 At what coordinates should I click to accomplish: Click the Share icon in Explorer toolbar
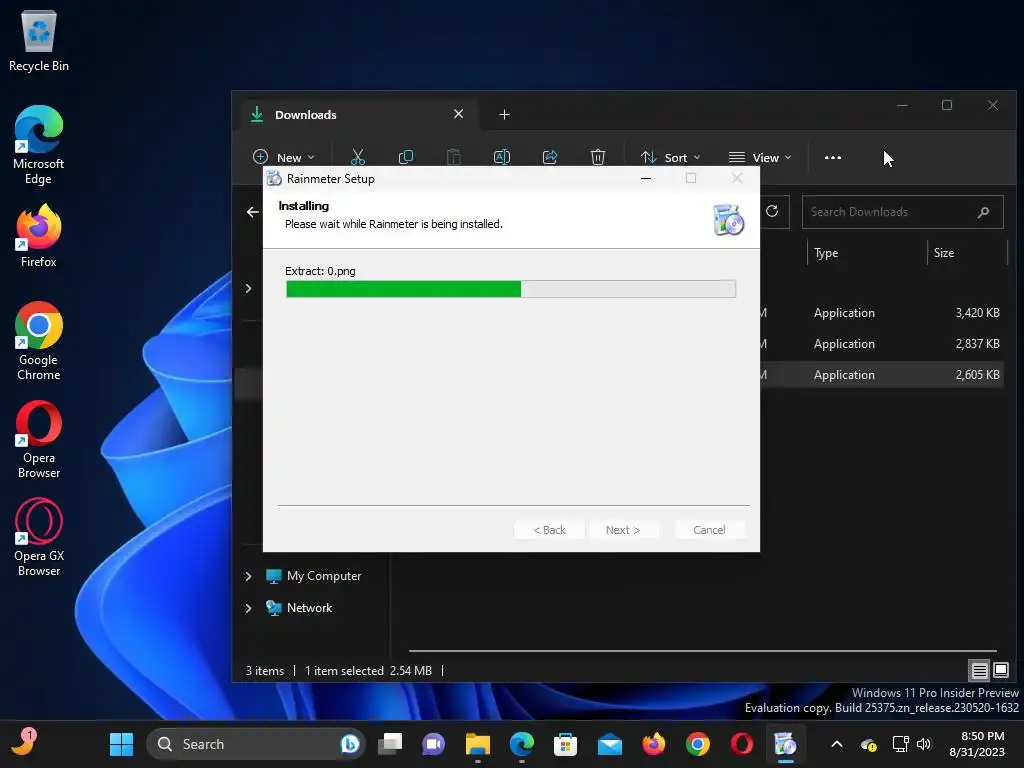[550, 157]
